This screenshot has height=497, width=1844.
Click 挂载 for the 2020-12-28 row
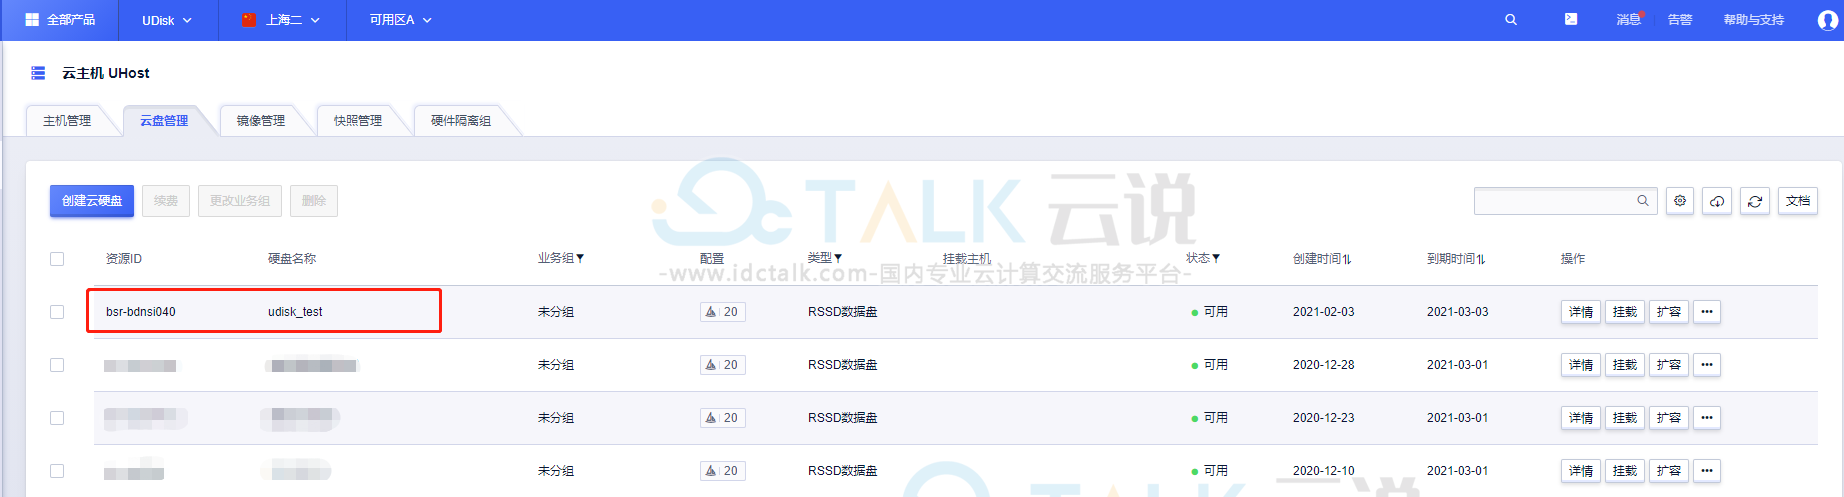[1625, 365]
